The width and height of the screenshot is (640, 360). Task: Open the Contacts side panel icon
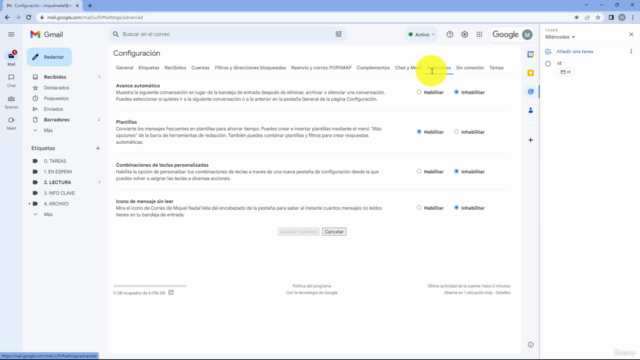530,110
